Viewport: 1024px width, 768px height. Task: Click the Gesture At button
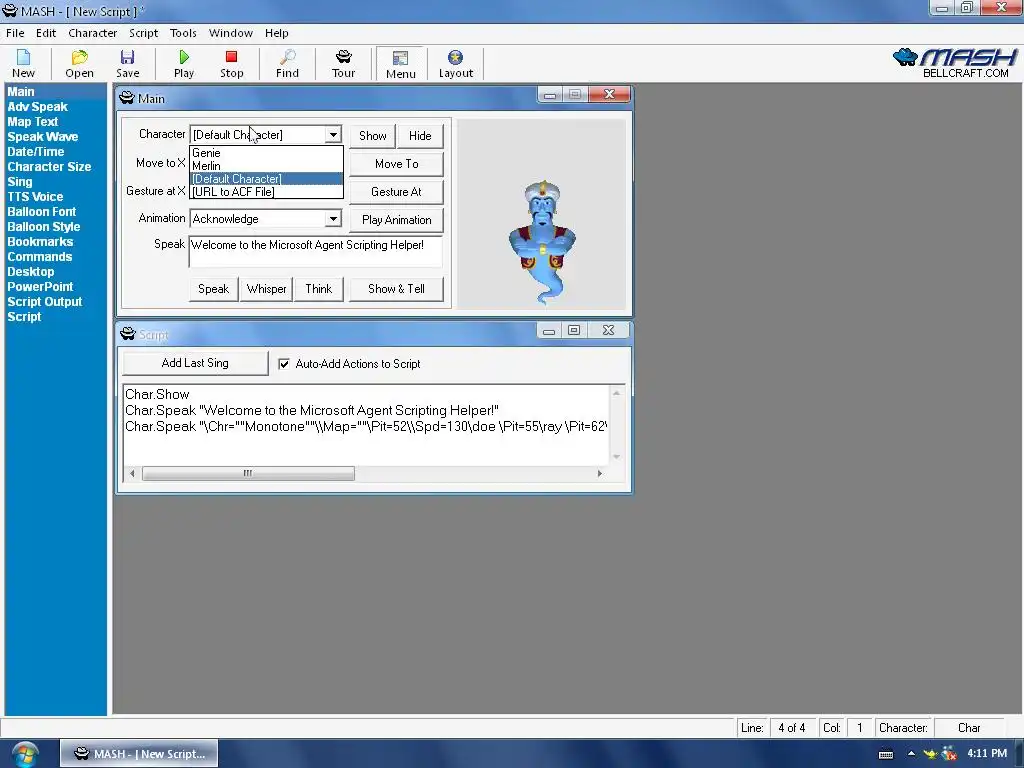point(396,192)
